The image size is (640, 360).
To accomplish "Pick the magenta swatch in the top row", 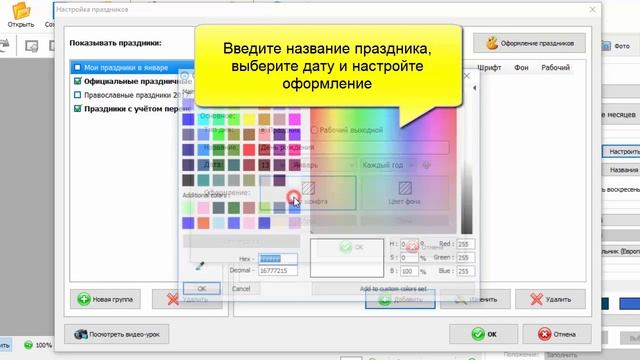I will pyautogui.click(x=294, y=119).
